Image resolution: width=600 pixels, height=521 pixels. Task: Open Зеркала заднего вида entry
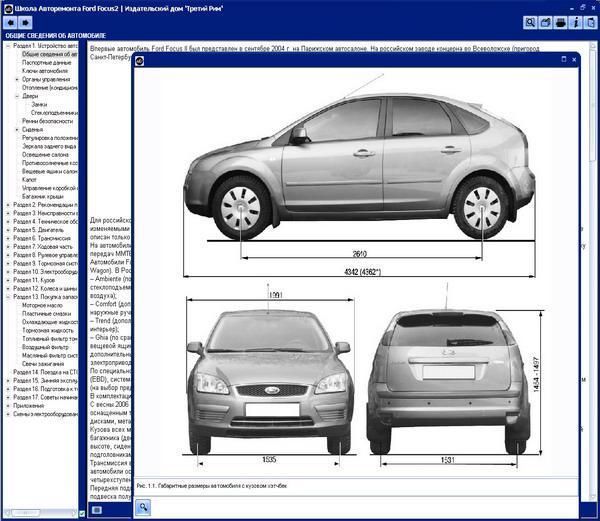tap(49, 146)
